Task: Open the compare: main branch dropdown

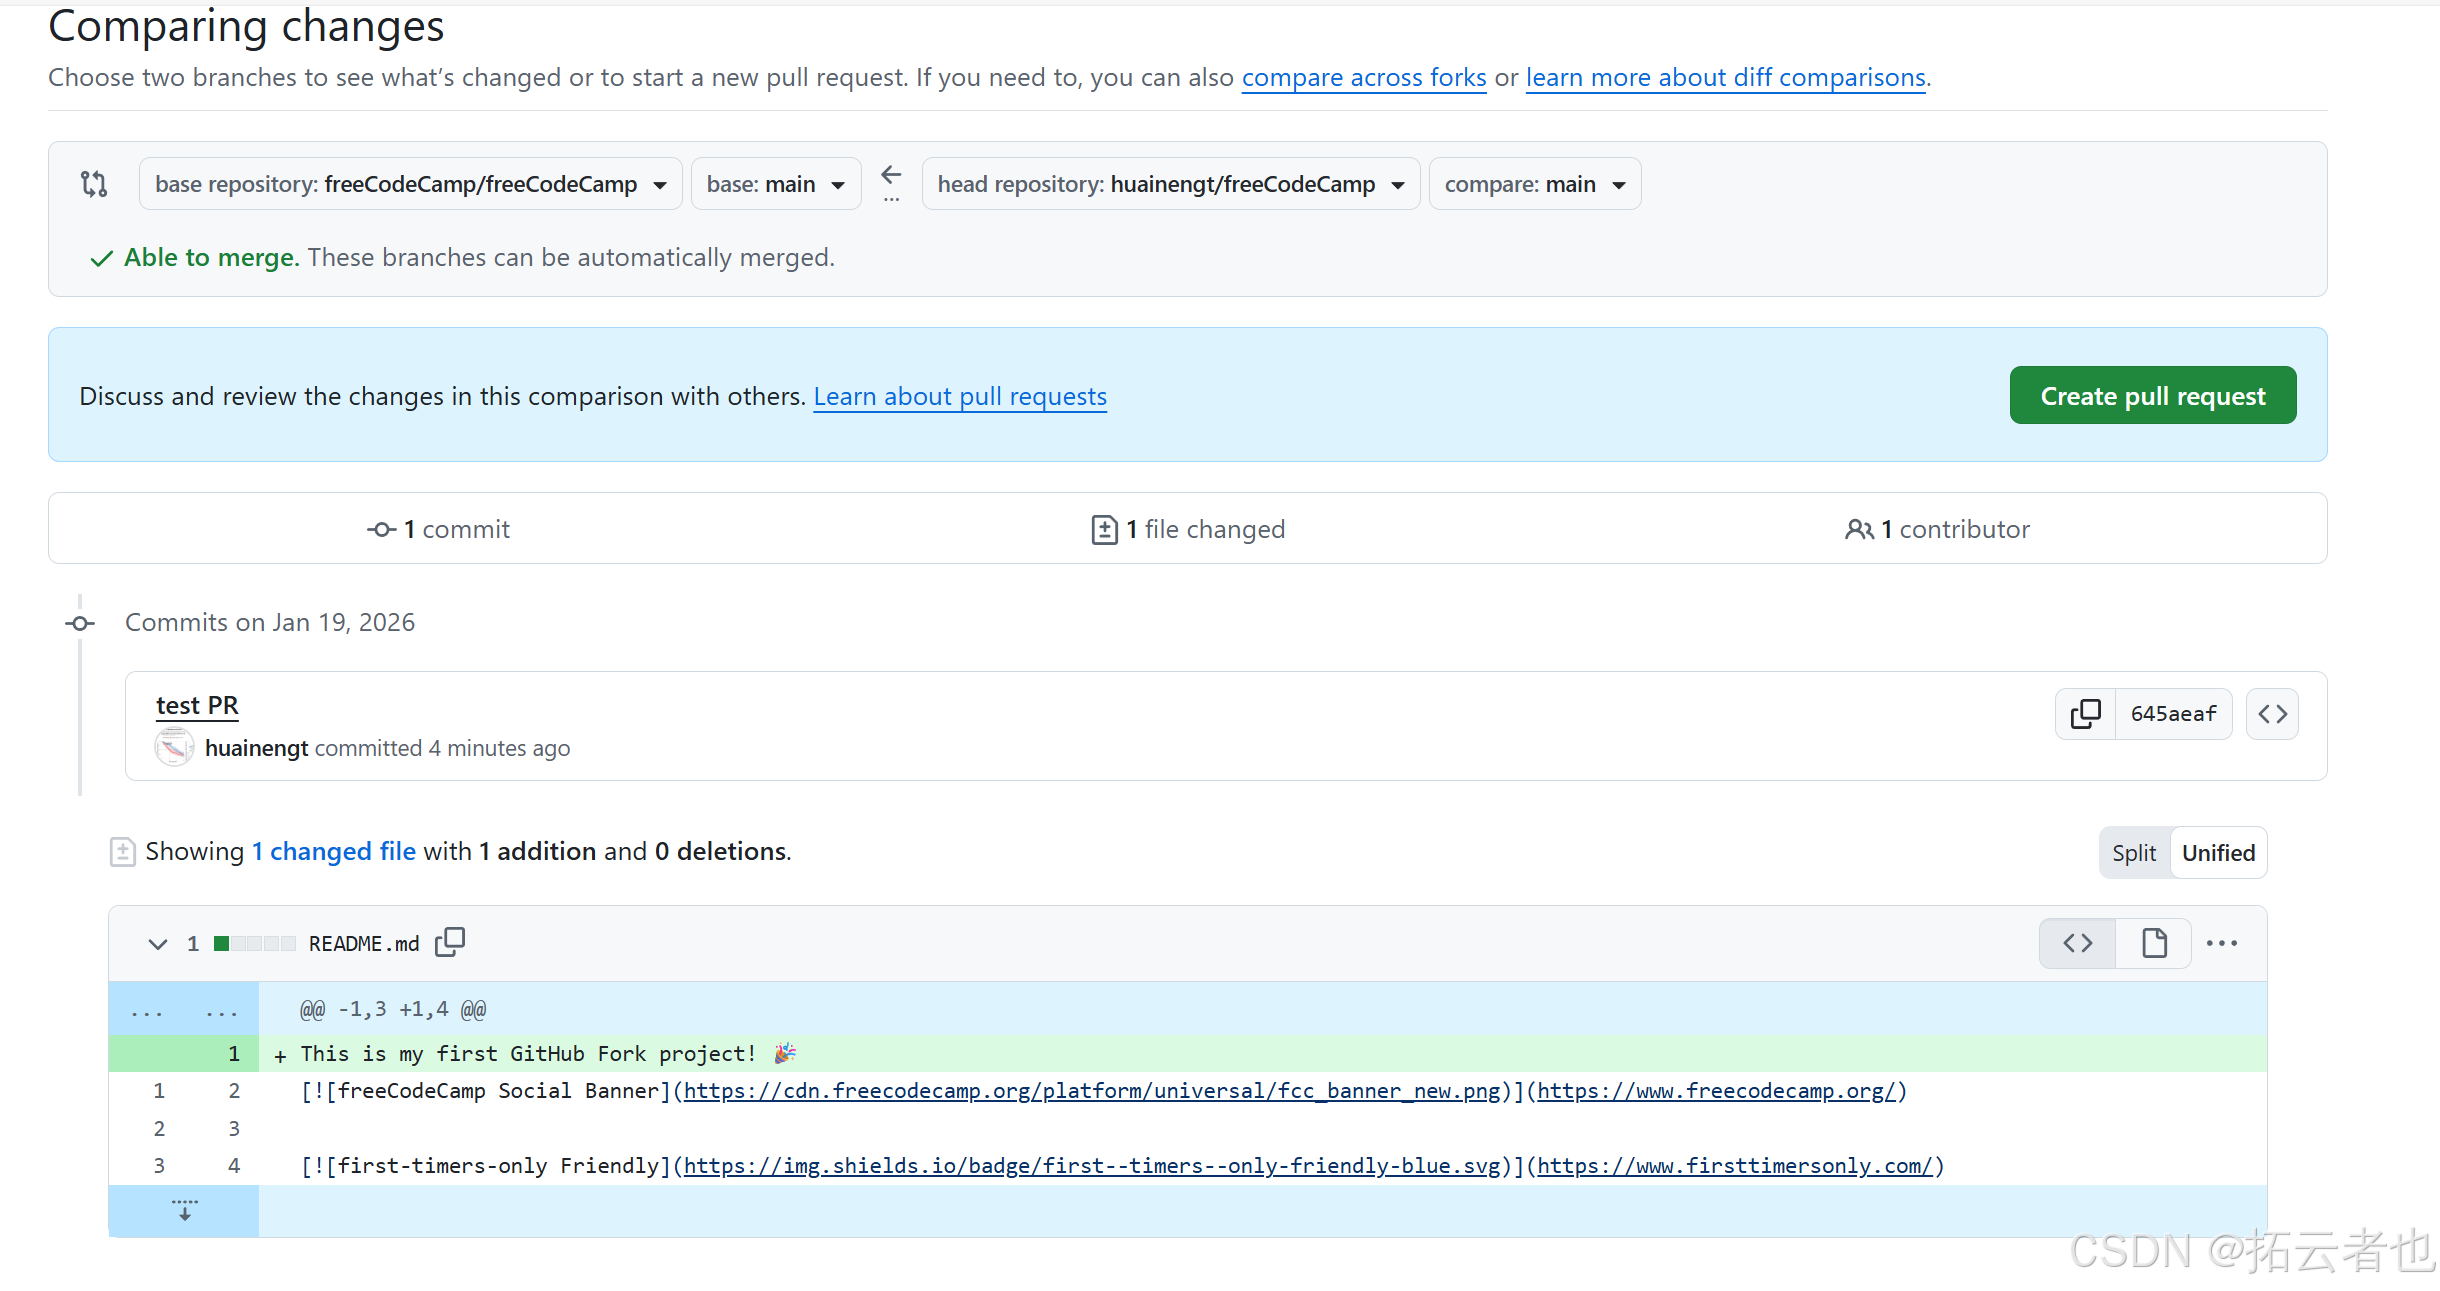Action: coord(1534,184)
